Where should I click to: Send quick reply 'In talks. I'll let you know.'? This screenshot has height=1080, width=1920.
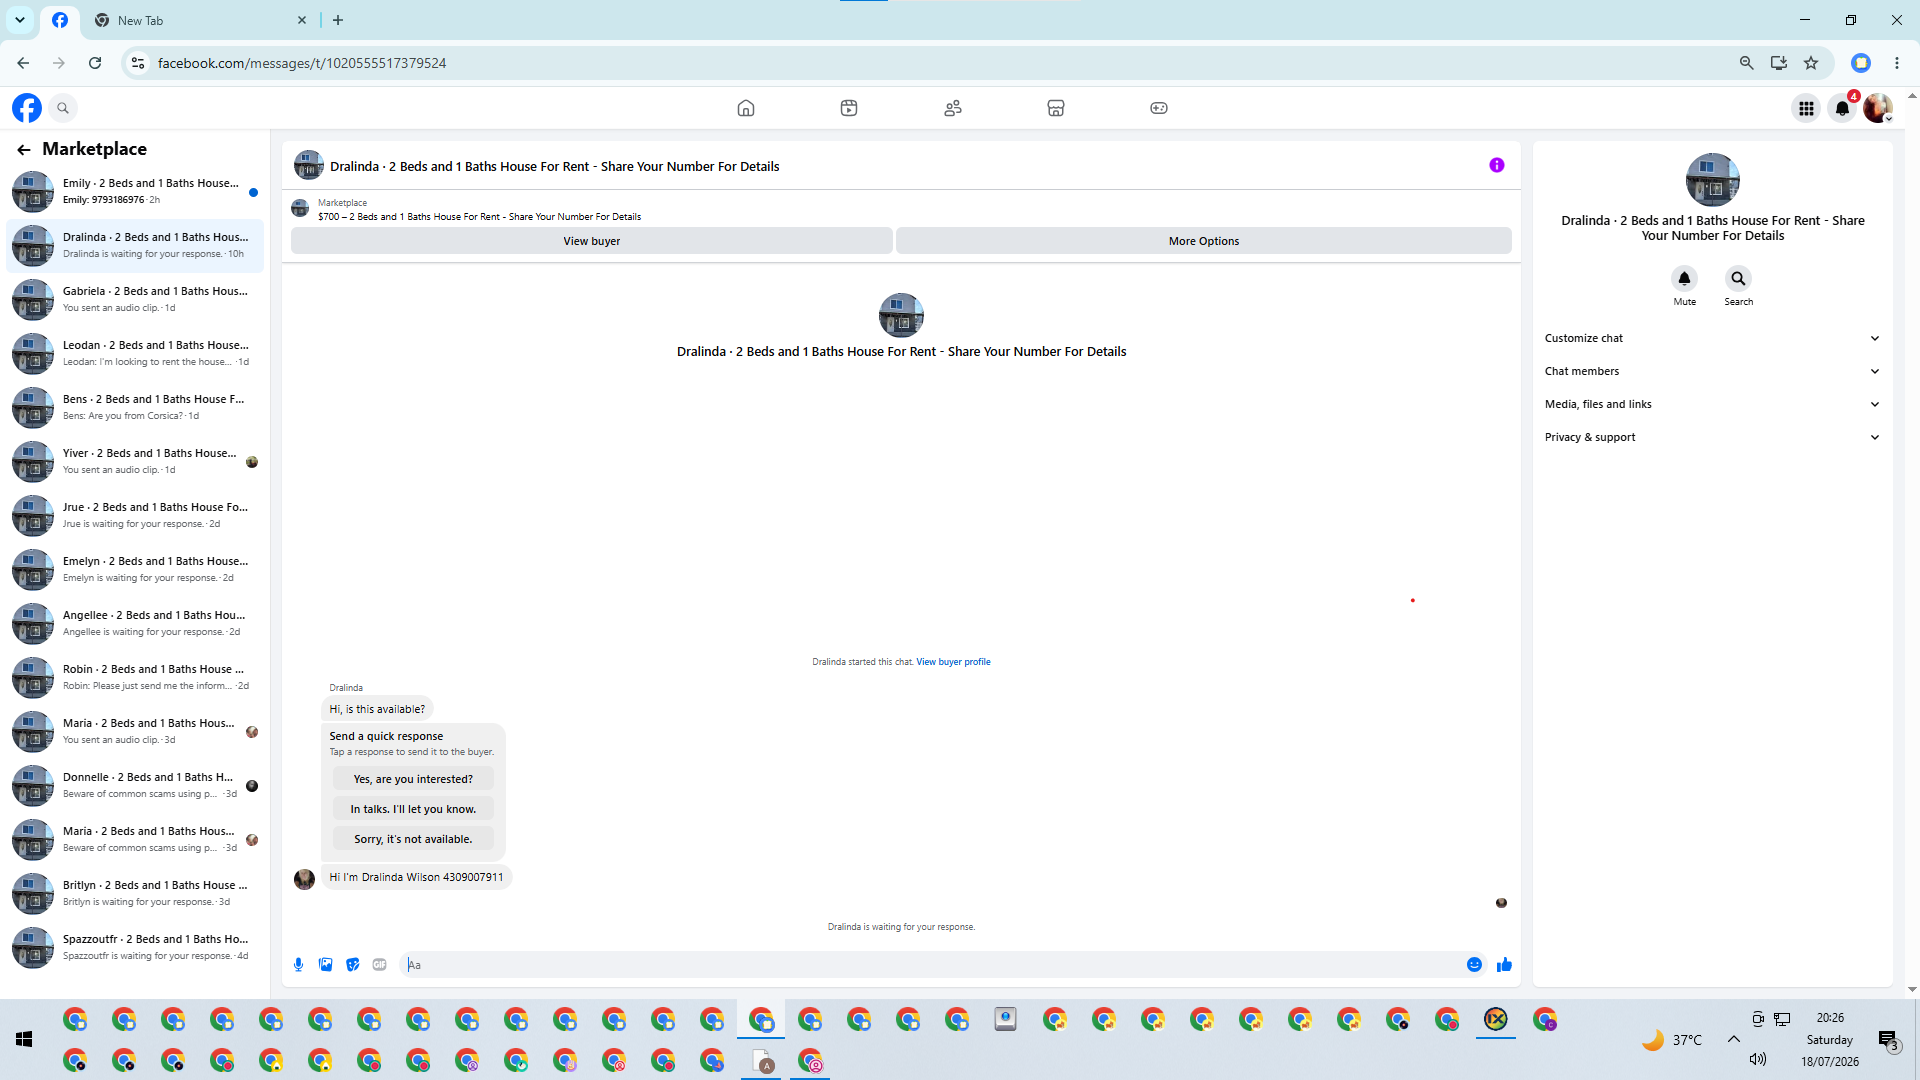[413, 809]
